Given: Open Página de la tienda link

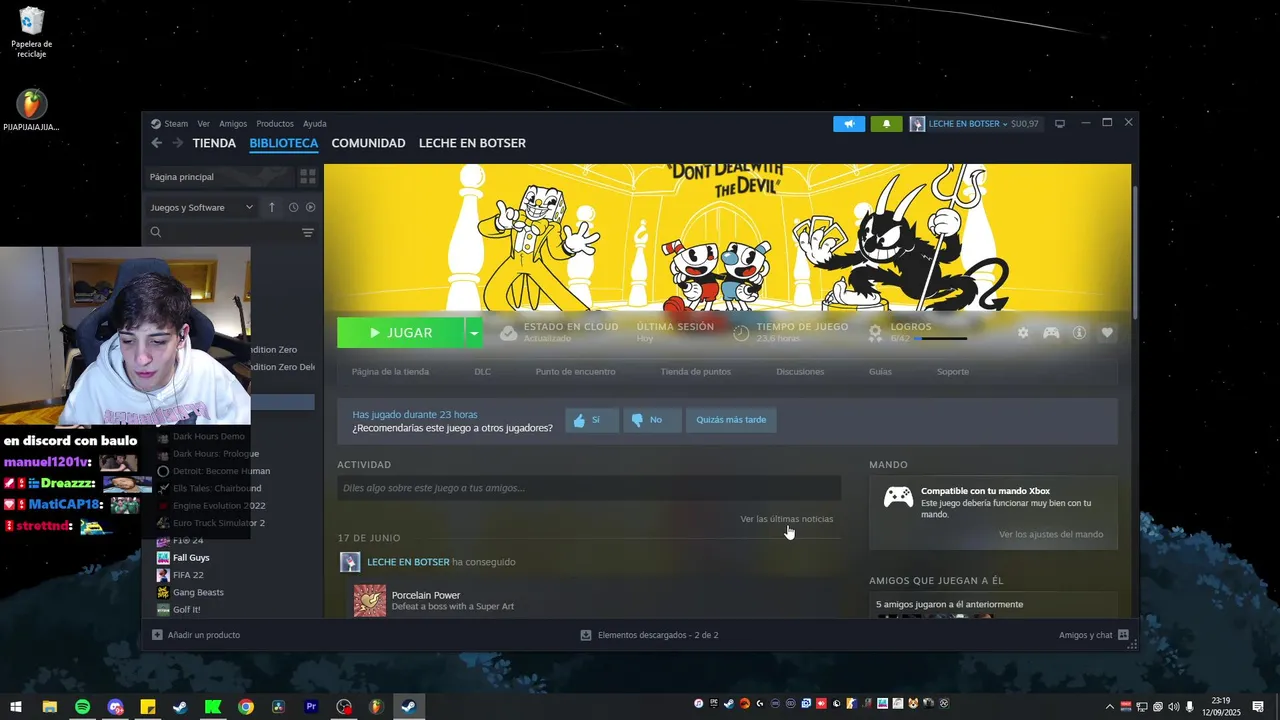Looking at the screenshot, I should 390,372.
